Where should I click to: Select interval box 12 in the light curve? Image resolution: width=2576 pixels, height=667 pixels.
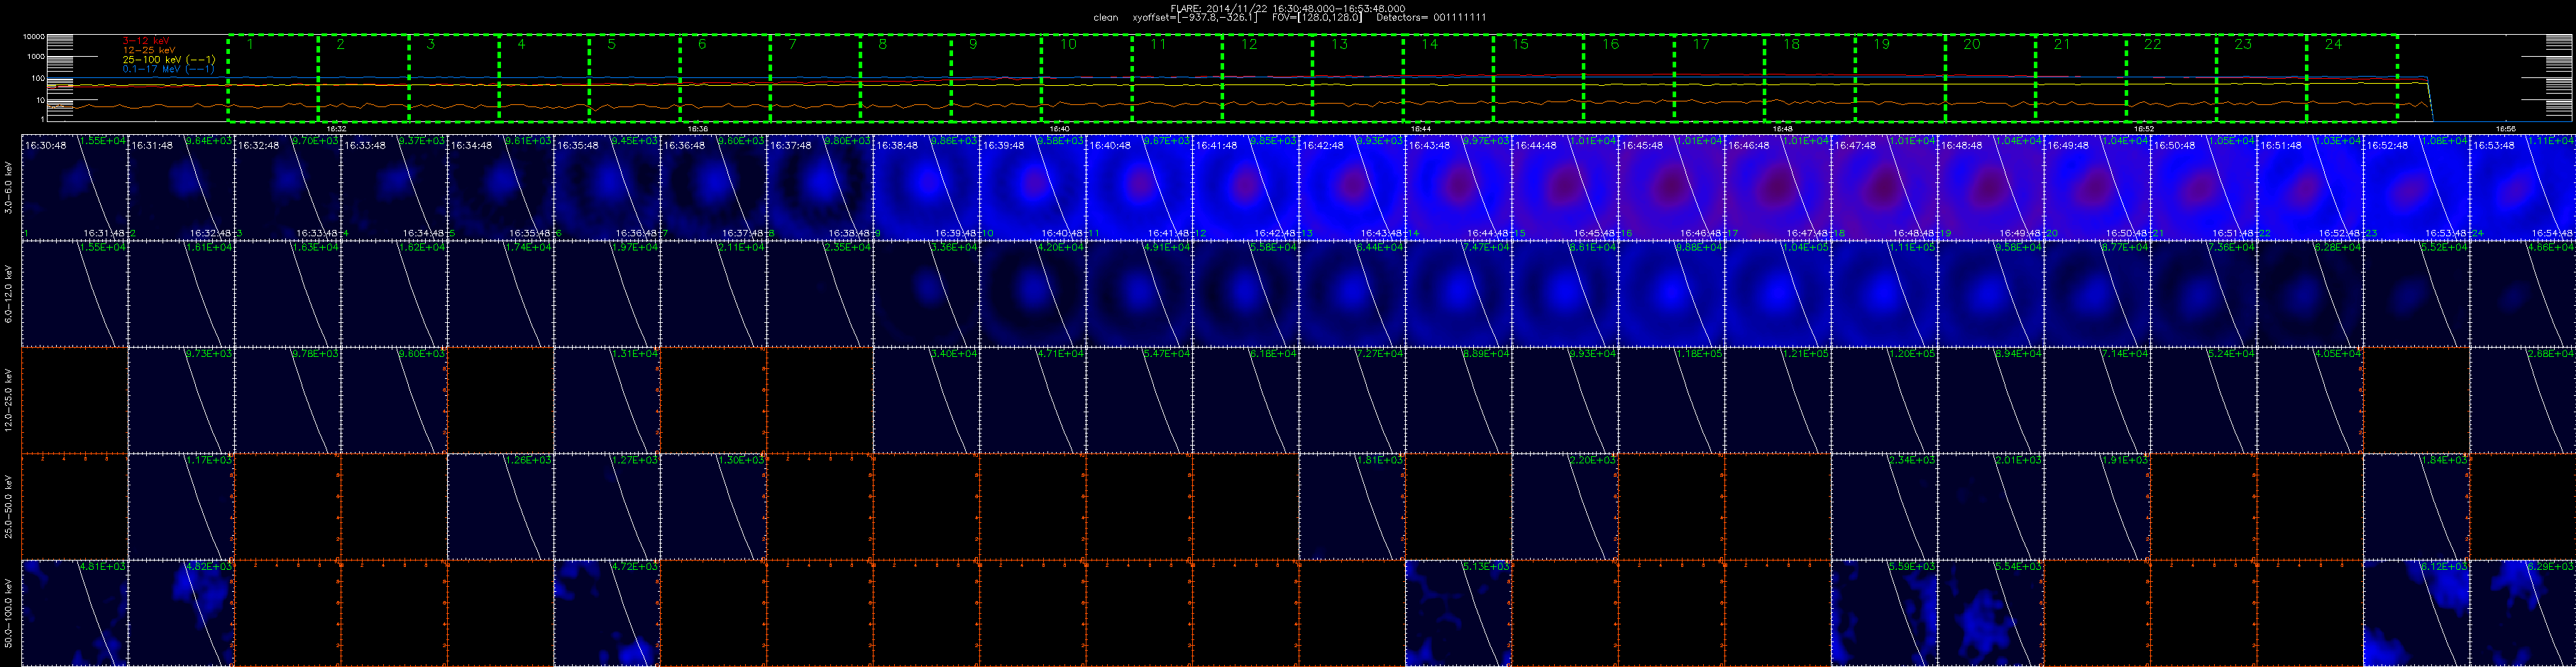[x=1267, y=79]
